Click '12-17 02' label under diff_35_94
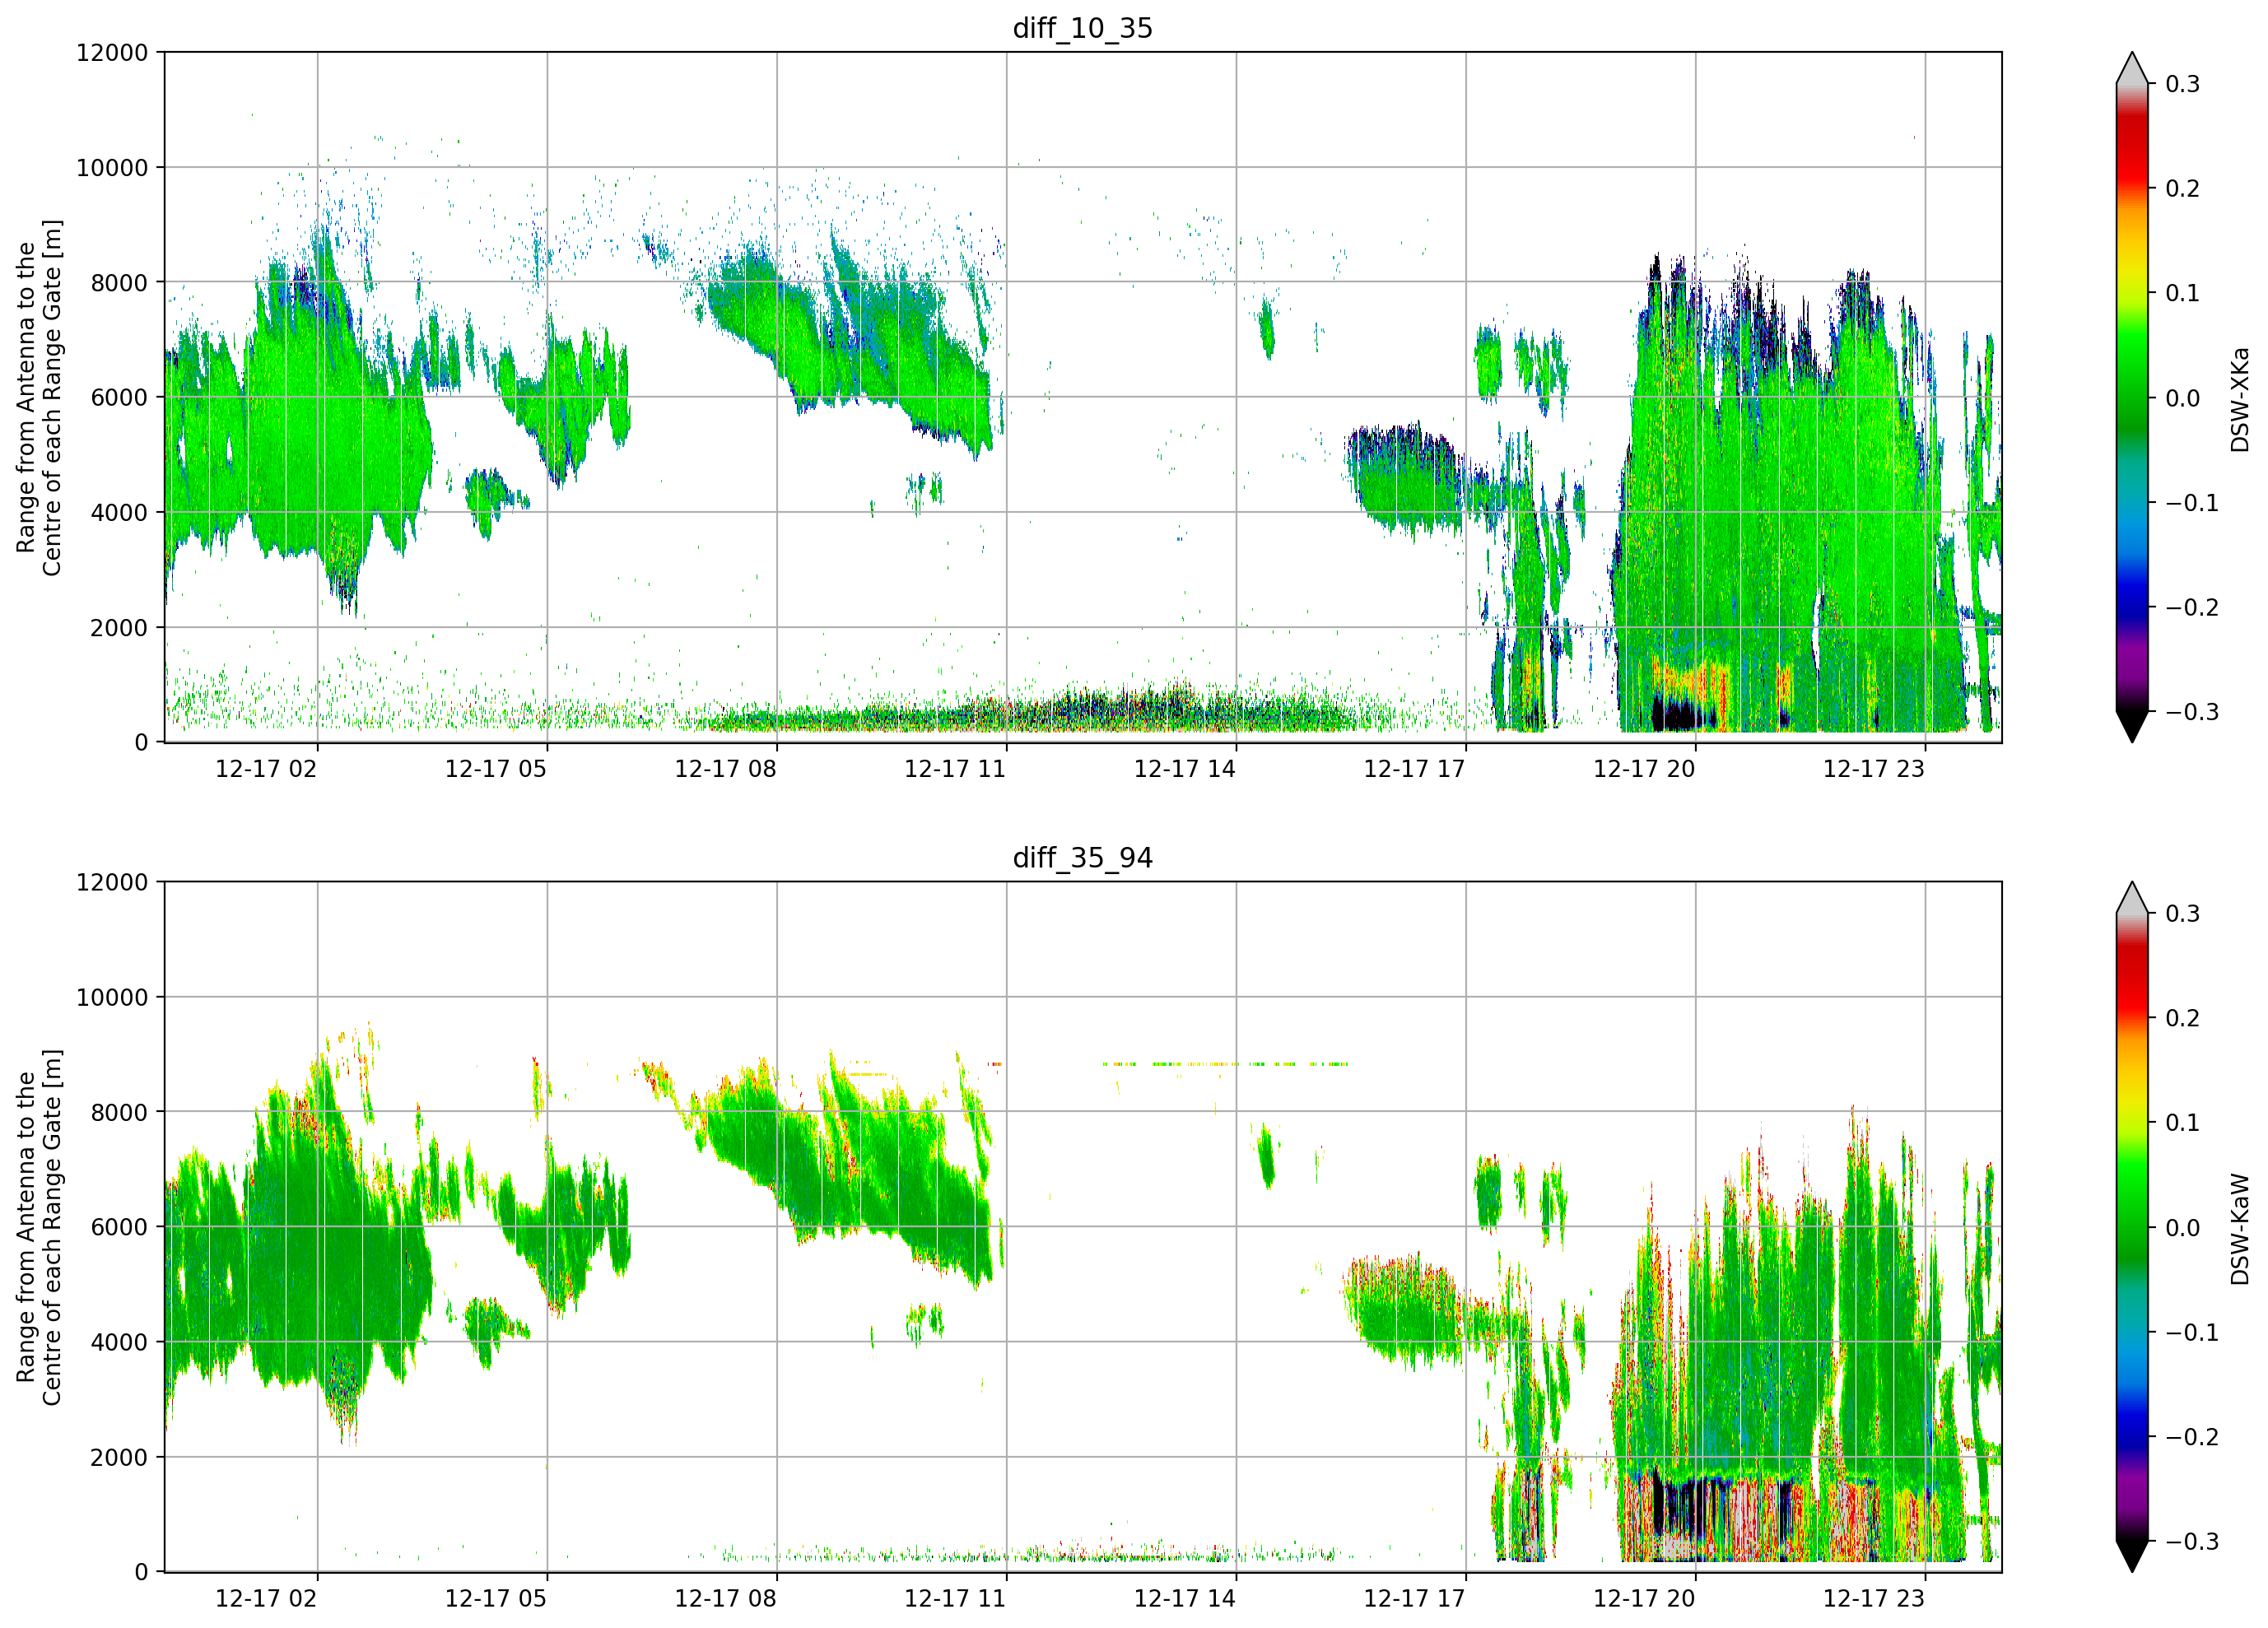 click(x=266, y=1599)
